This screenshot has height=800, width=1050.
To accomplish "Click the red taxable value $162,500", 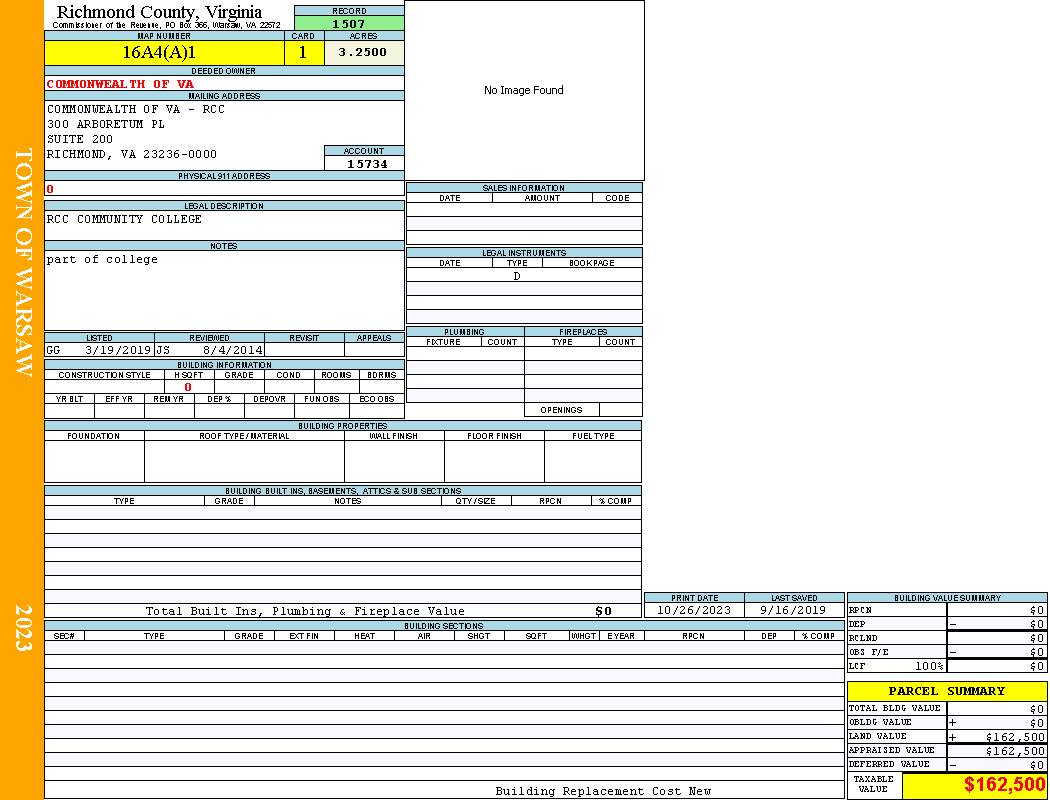I will coord(1004,786).
